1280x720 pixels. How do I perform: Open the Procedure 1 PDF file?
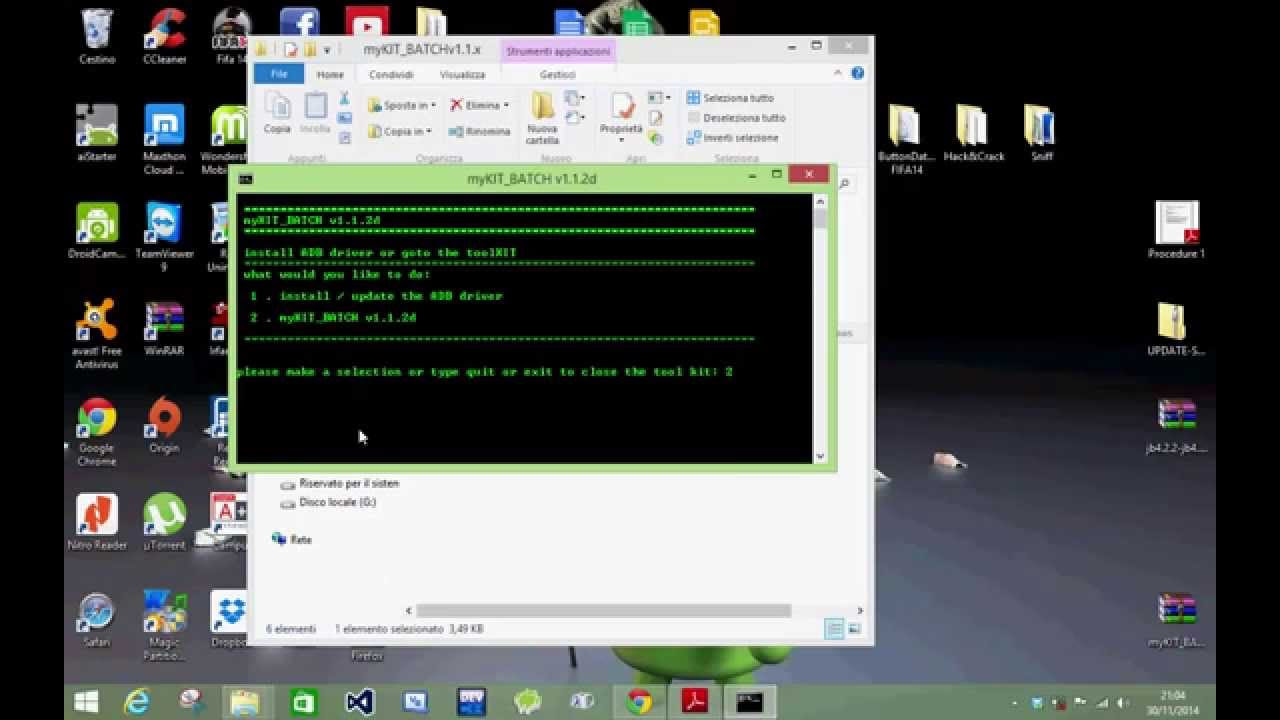(1176, 230)
